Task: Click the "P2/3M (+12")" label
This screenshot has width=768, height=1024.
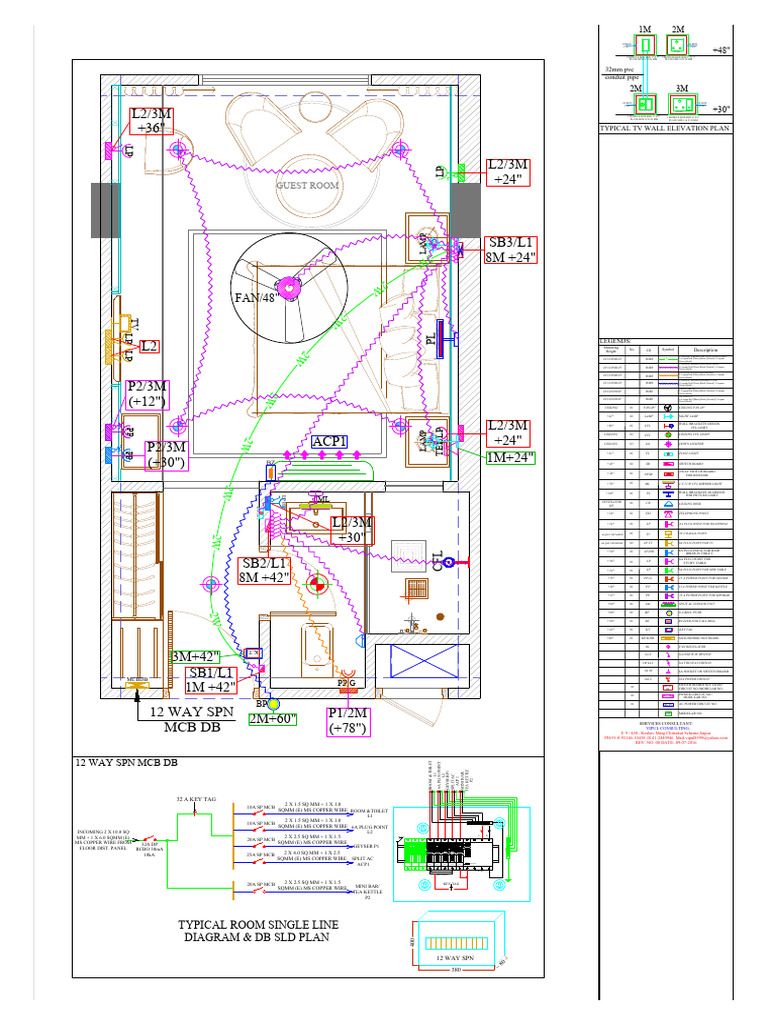Action: [x=147, y=394]
